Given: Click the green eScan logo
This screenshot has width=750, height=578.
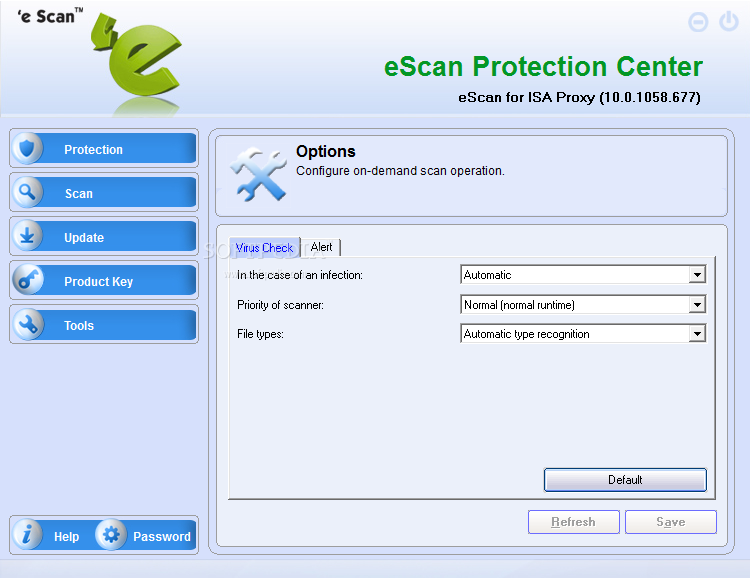Looking at the screenshot, I should pos(137,54).
